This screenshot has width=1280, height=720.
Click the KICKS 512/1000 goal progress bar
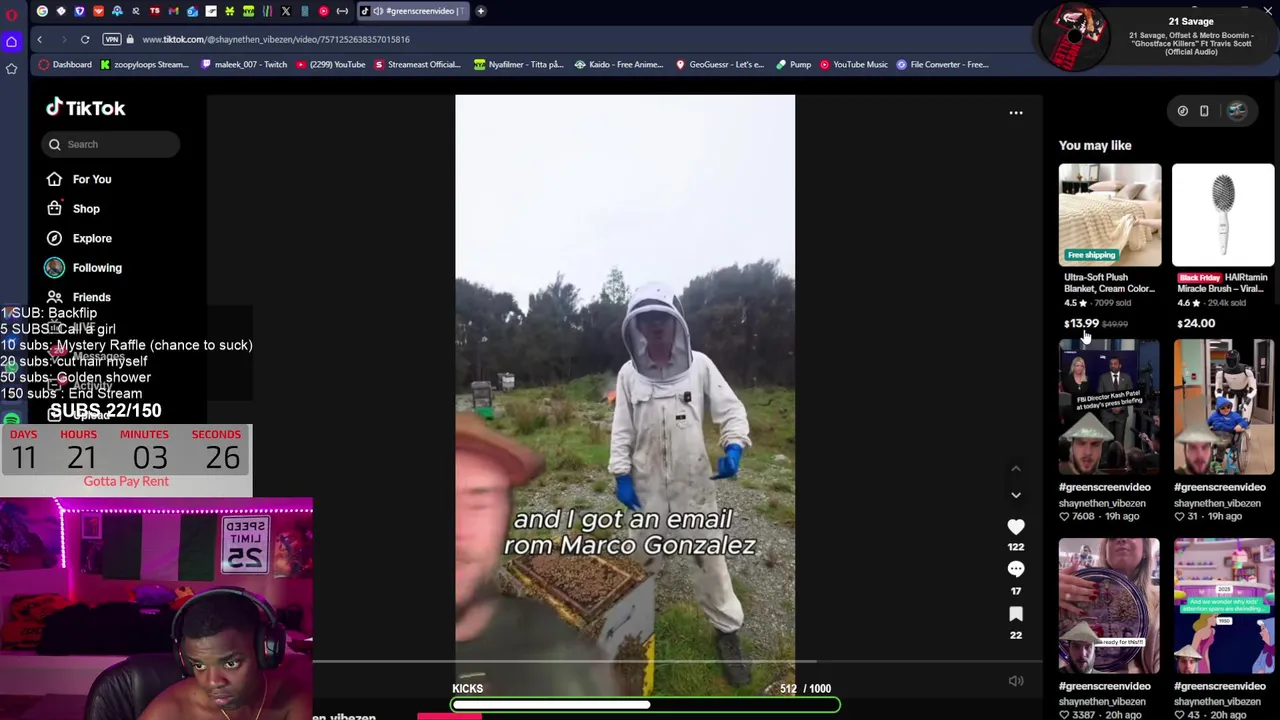tap(646, 705)
